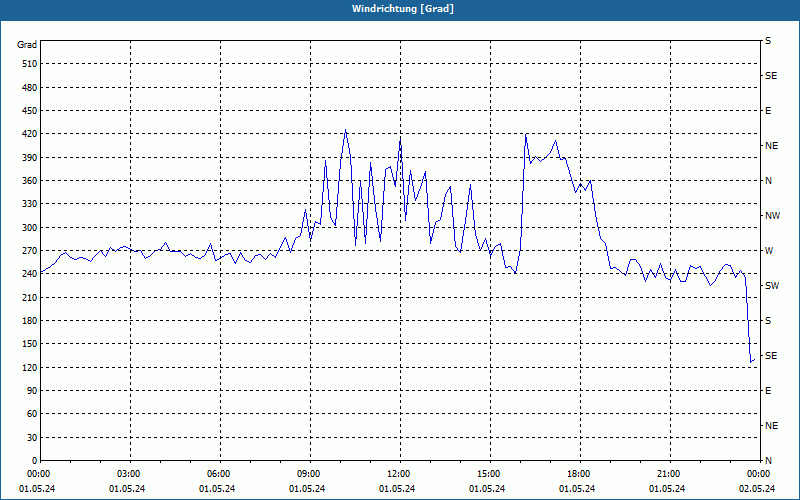This screenshot has height=500, width=800.
Task: Select the E compass label beside the 90 gridline
Action: tap(768, 391)
